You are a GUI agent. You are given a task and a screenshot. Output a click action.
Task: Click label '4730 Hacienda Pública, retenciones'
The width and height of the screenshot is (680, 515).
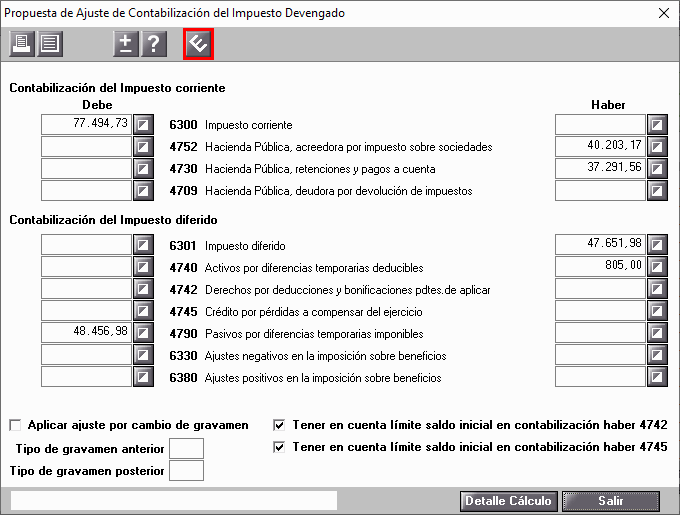click(302, 169)
